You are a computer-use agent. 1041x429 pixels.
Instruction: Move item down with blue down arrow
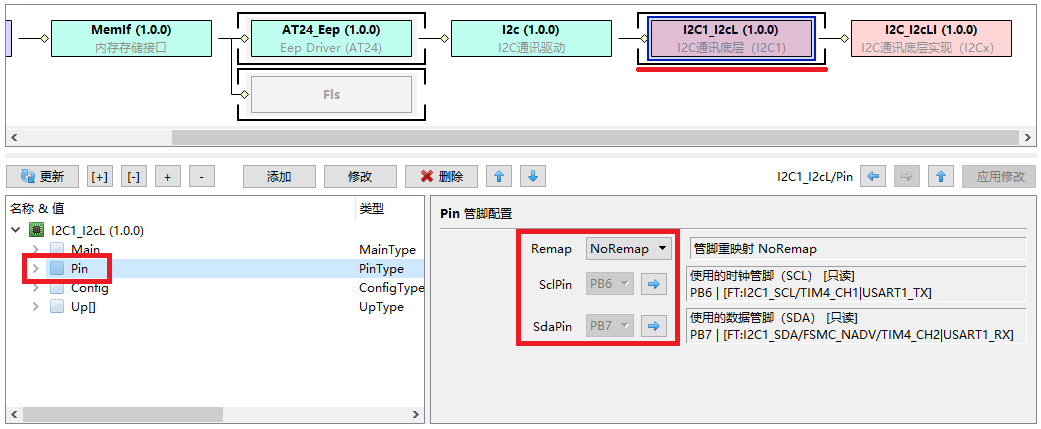tap(533, 177)
